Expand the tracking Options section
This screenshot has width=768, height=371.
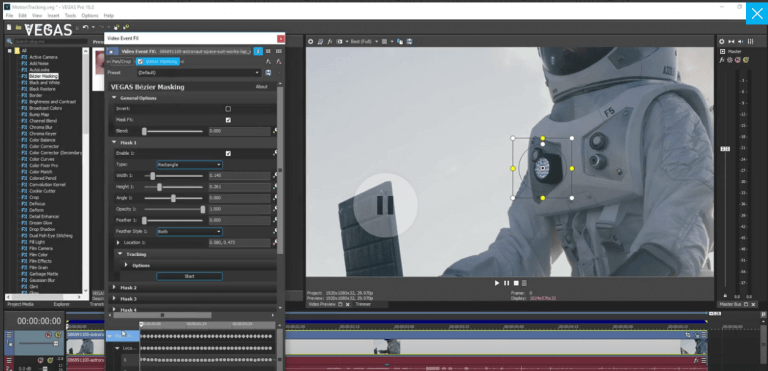tap(126, 265)
